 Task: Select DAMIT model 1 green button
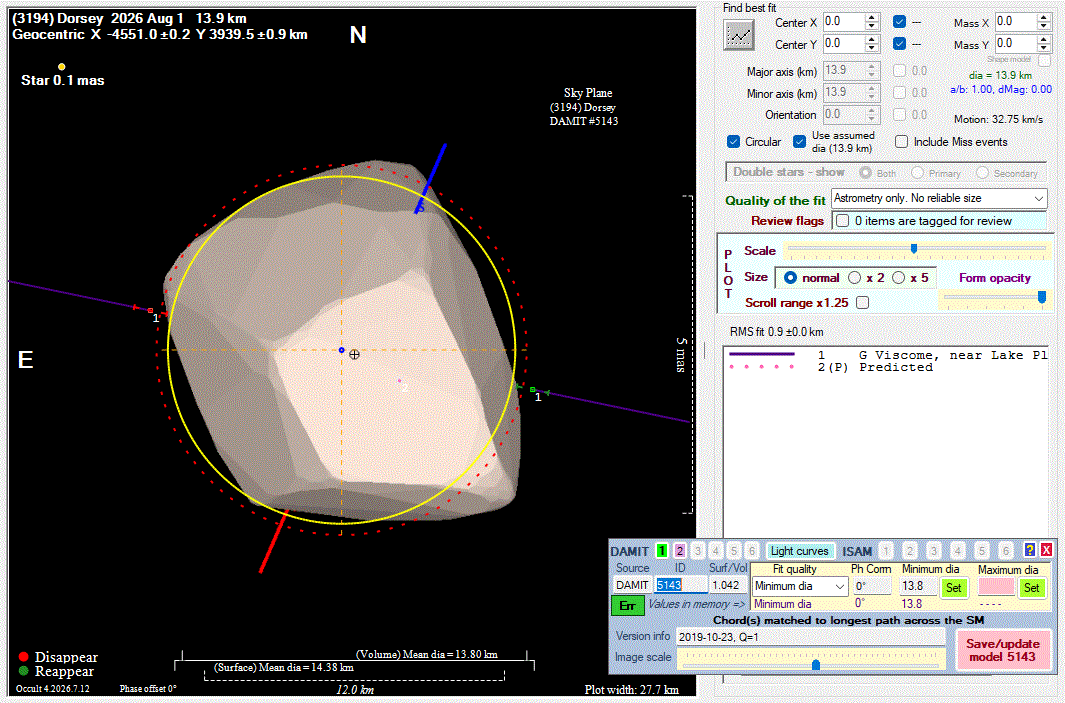pos(662,551)
